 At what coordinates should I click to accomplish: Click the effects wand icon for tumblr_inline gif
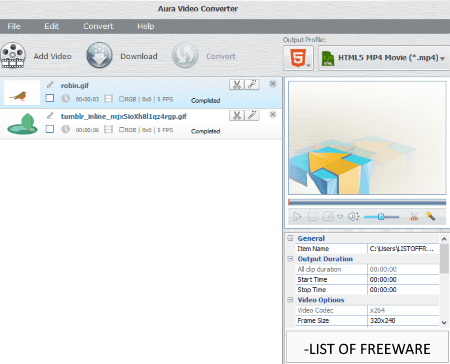(252, 115)
